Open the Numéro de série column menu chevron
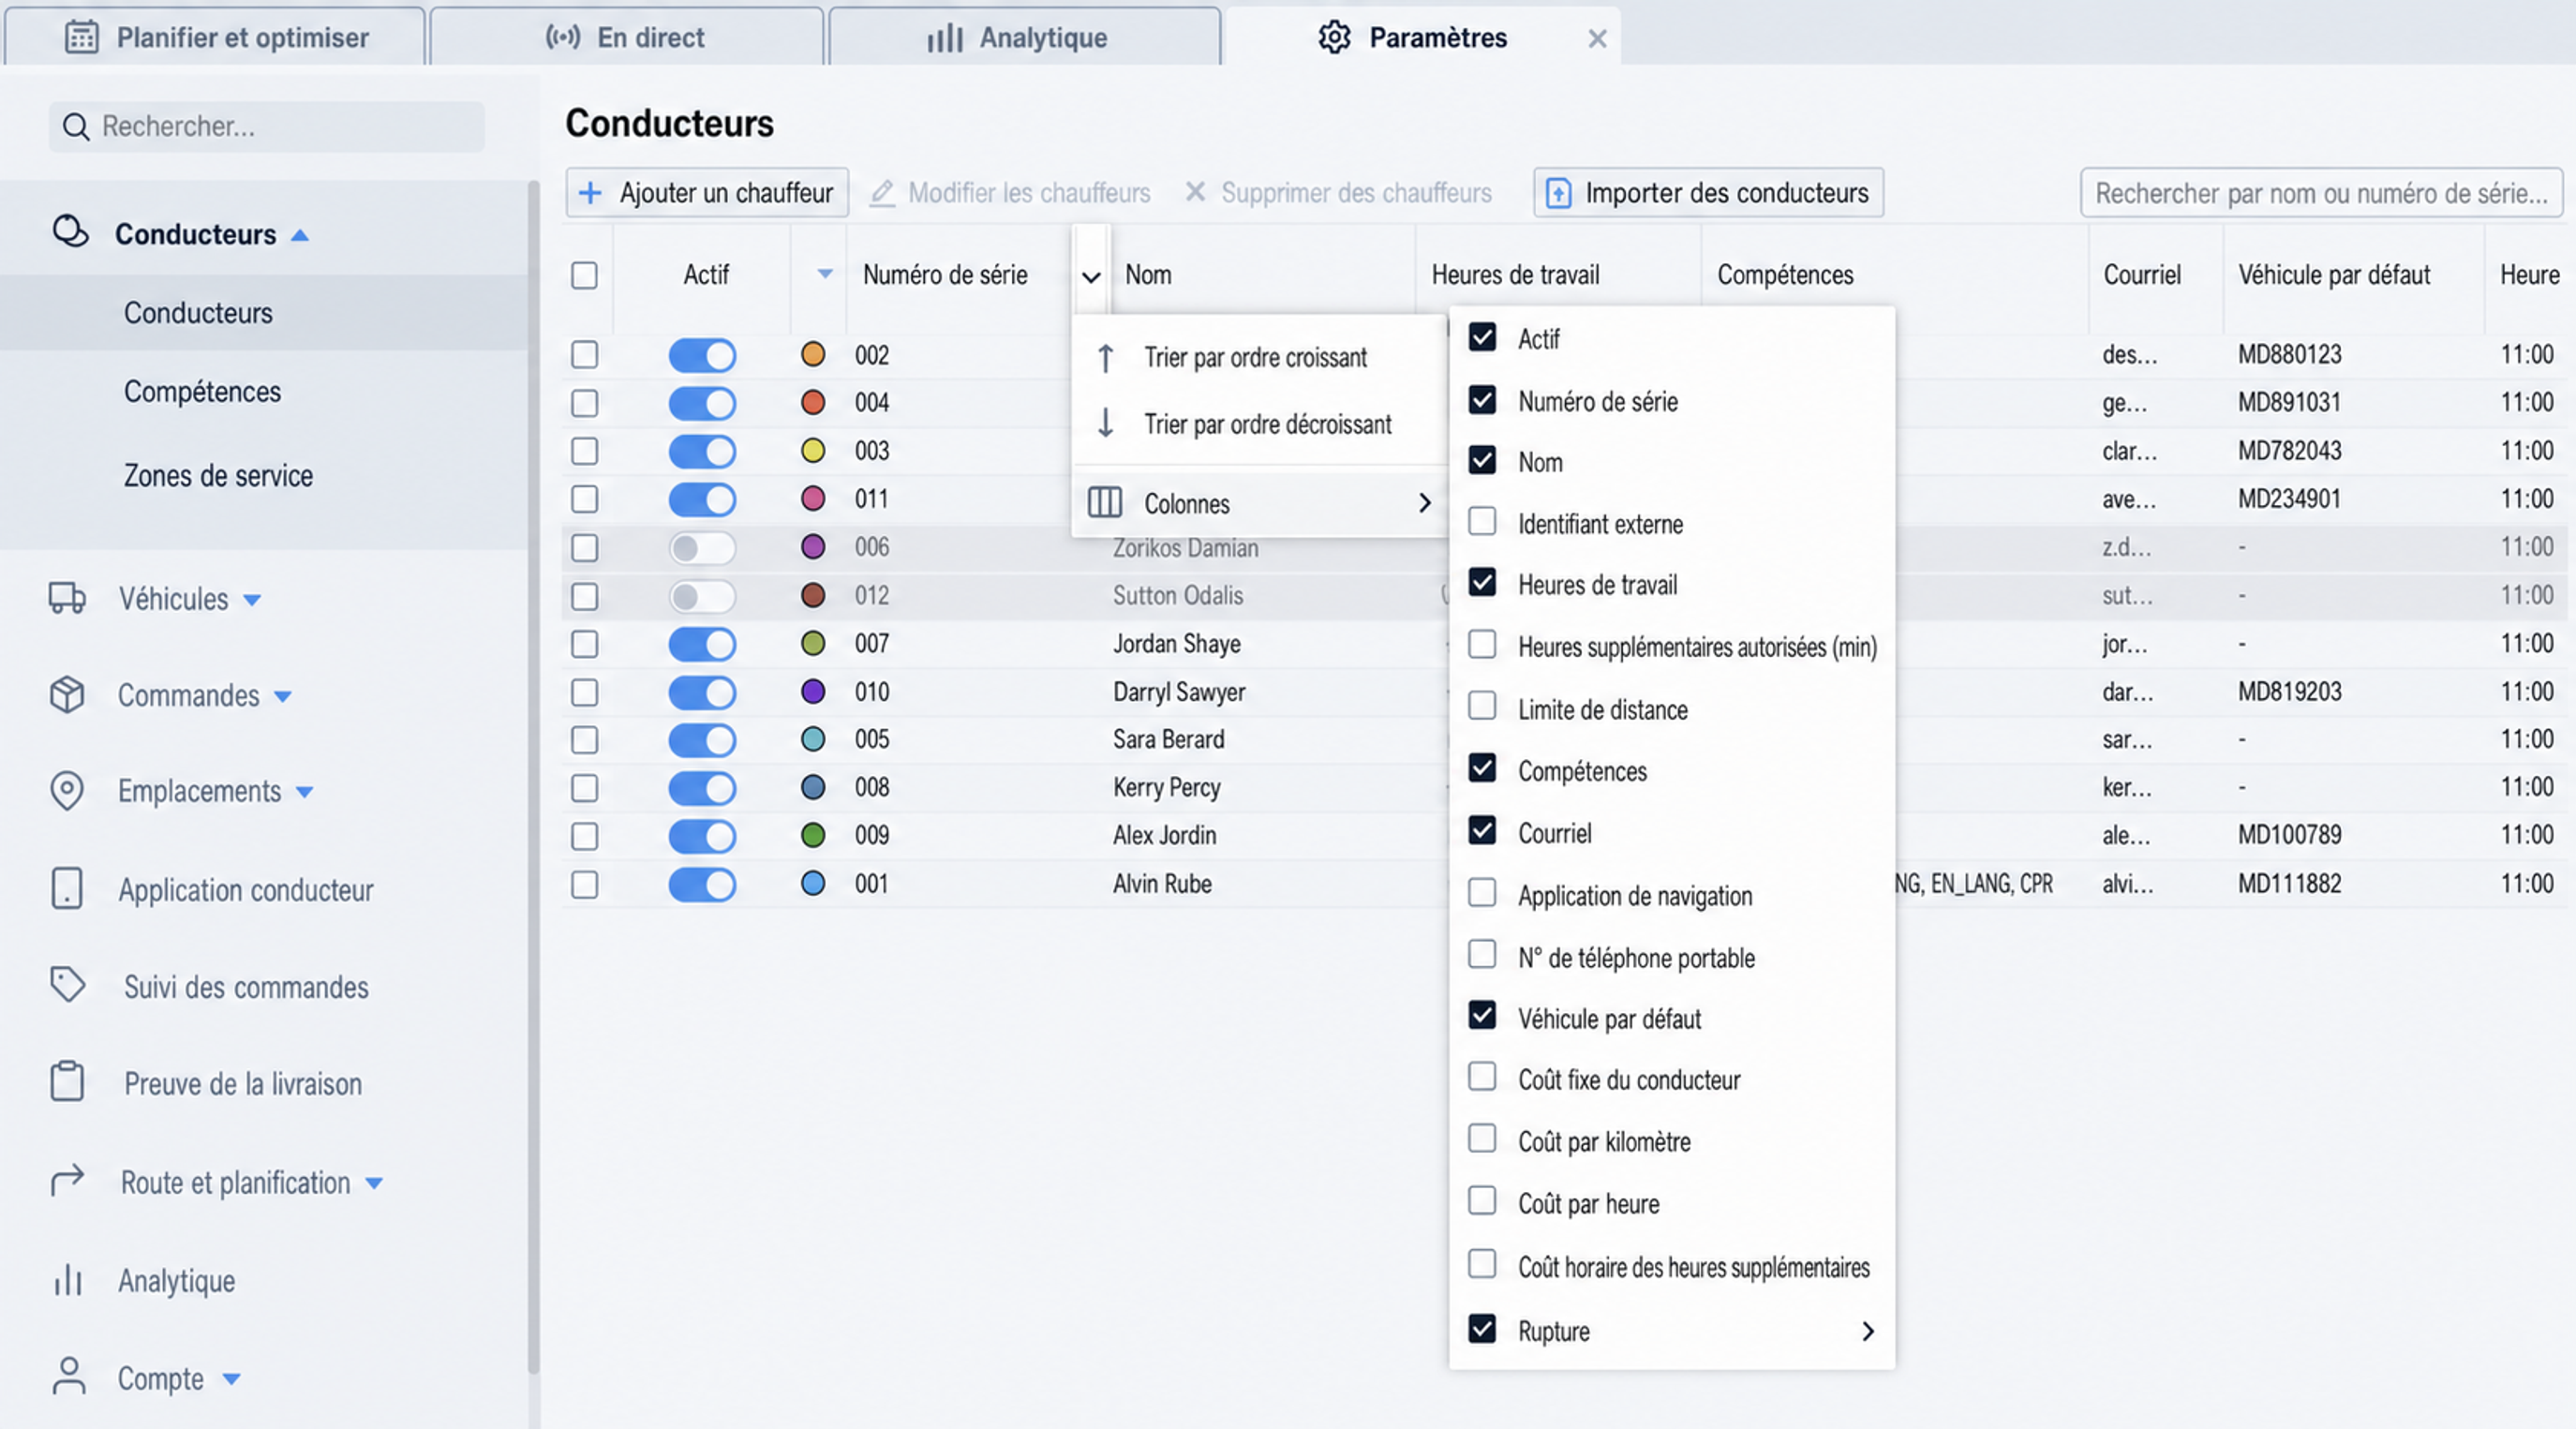The height and width of the screenshot is (1429, 2576). (1091, 277)
